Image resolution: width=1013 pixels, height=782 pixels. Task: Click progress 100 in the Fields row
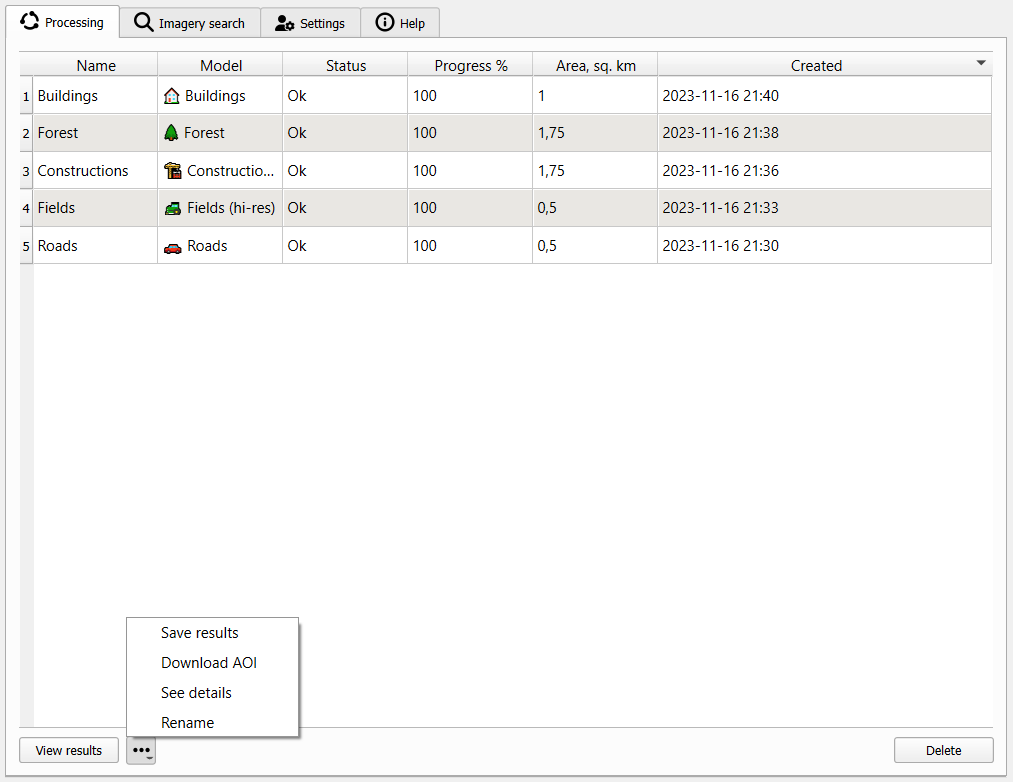point(424,207)
